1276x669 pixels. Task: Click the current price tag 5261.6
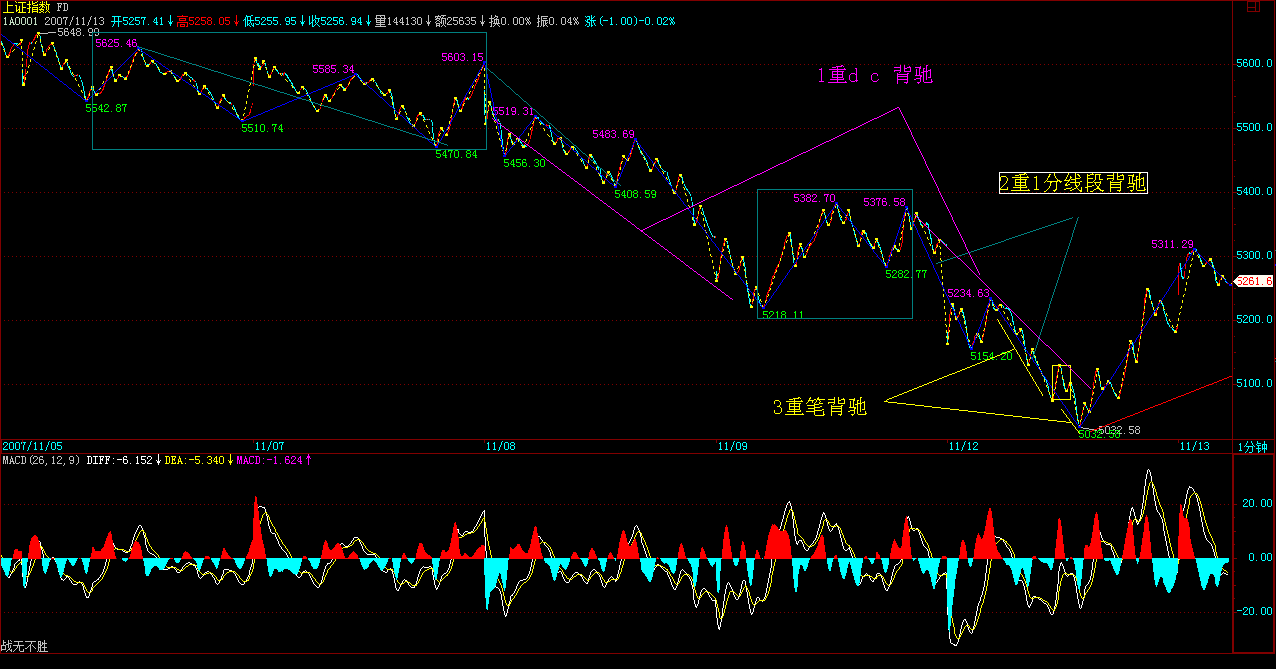pyautogui.click(x=1254, y=282)
